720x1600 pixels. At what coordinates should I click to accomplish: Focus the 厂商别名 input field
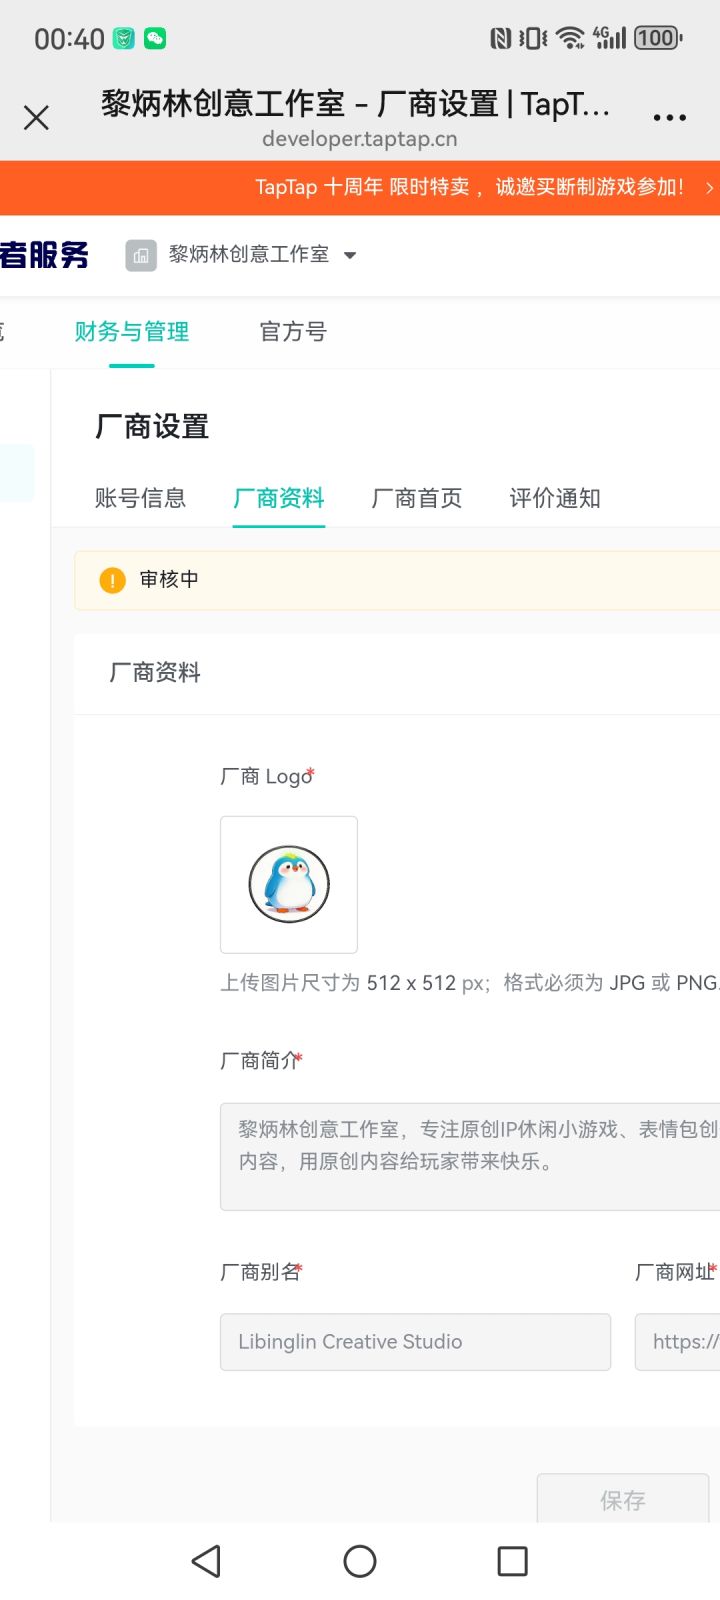click(415, 1342)
